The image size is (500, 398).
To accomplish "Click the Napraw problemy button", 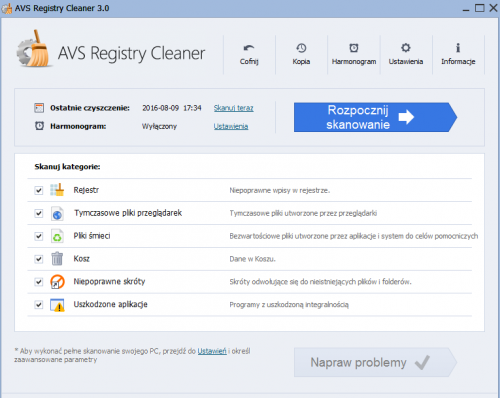I will [375, 362].
